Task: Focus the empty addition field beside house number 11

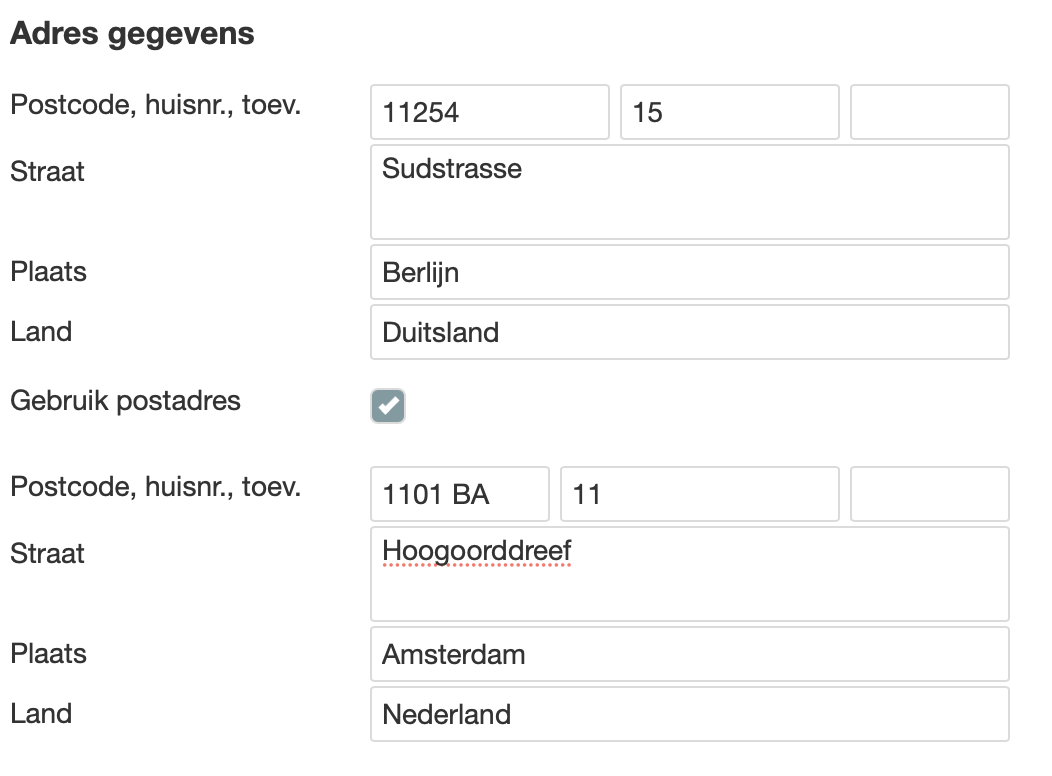Action: pos(929,494)
